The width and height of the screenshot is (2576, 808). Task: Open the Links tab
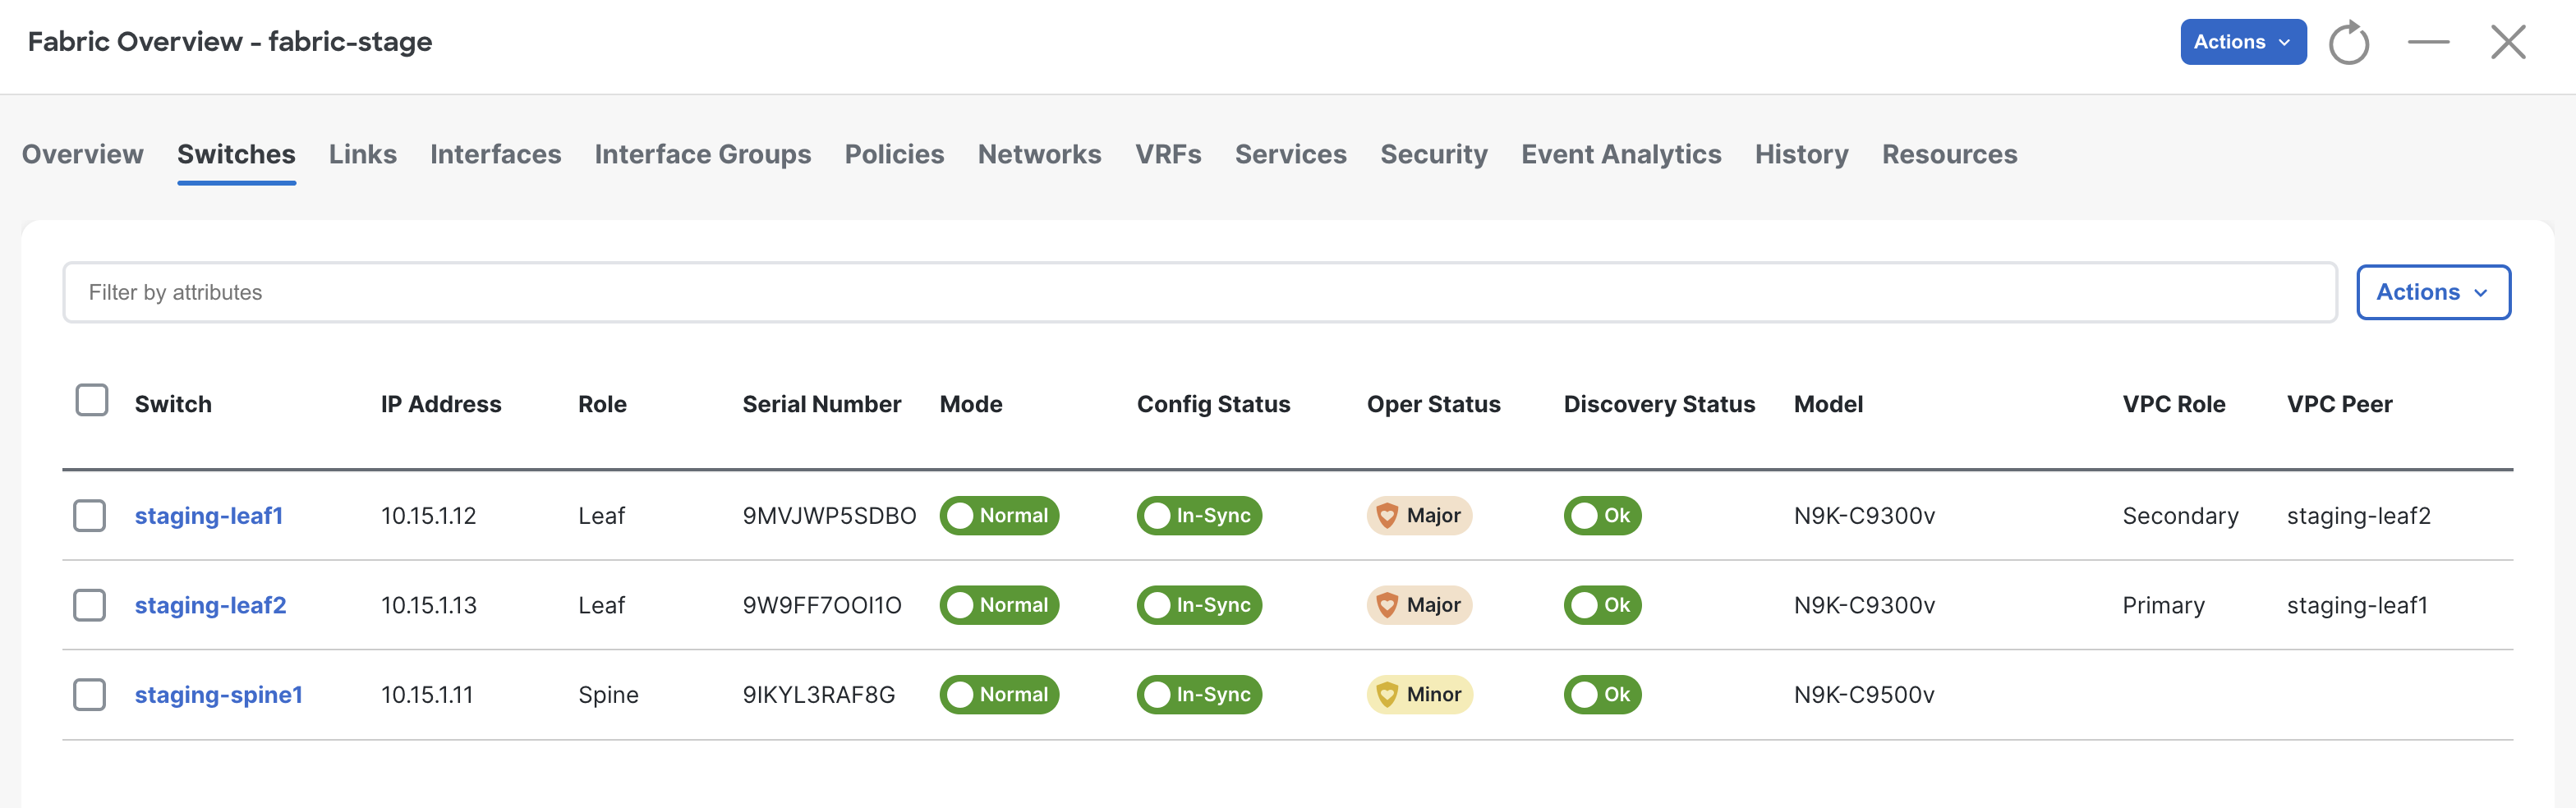[x=363, y=154]
